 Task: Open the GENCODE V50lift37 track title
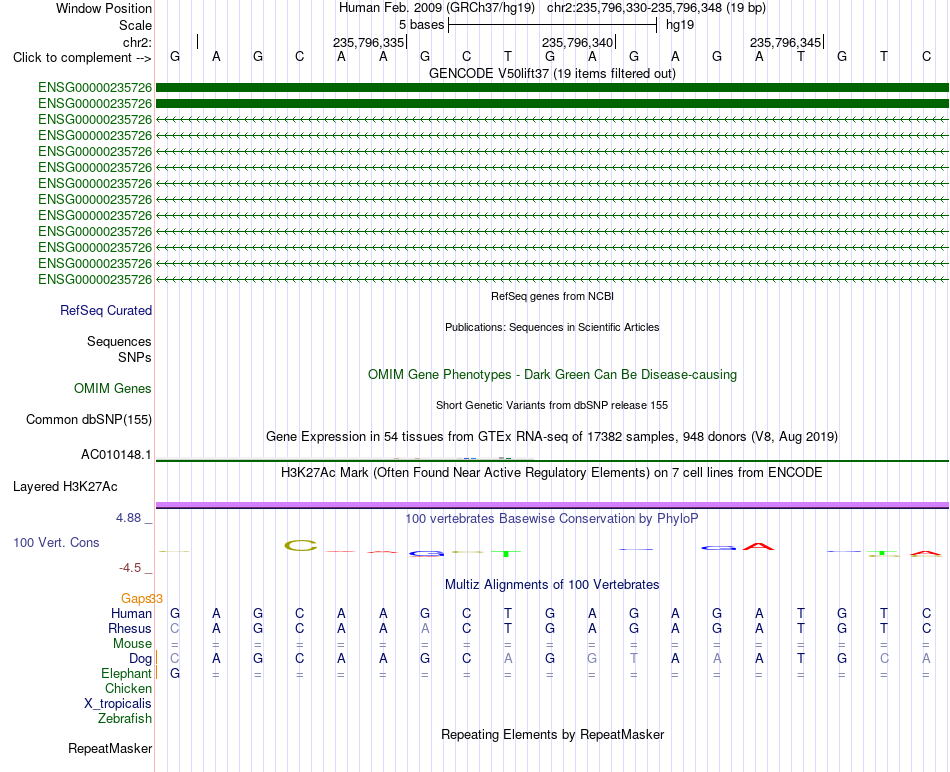point(552,73)
